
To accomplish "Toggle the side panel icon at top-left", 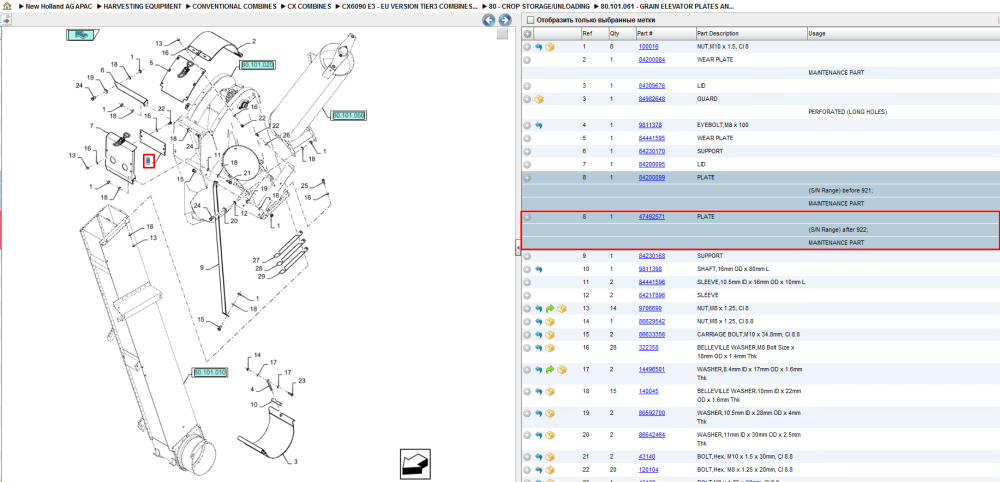I will coord(6,20).
